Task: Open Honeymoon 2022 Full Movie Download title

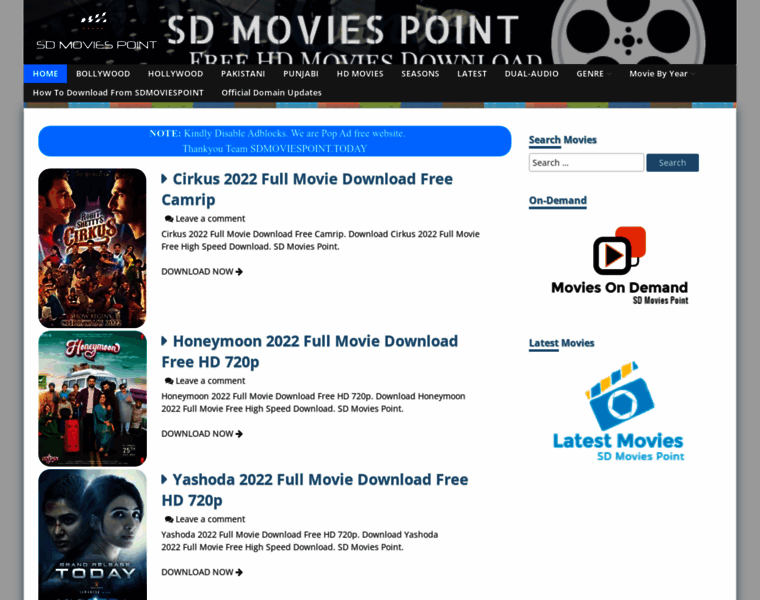Action: [310, 352]
